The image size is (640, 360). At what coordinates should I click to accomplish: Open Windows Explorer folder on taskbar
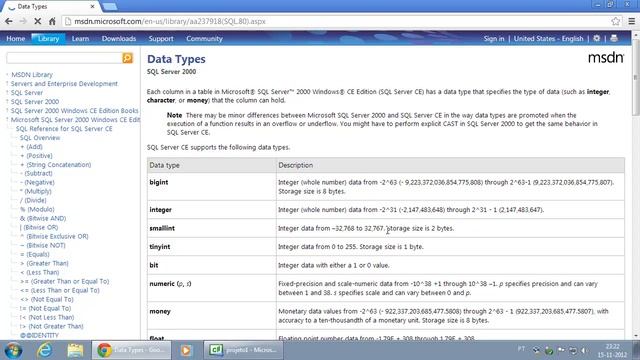(x=75, y=350)
